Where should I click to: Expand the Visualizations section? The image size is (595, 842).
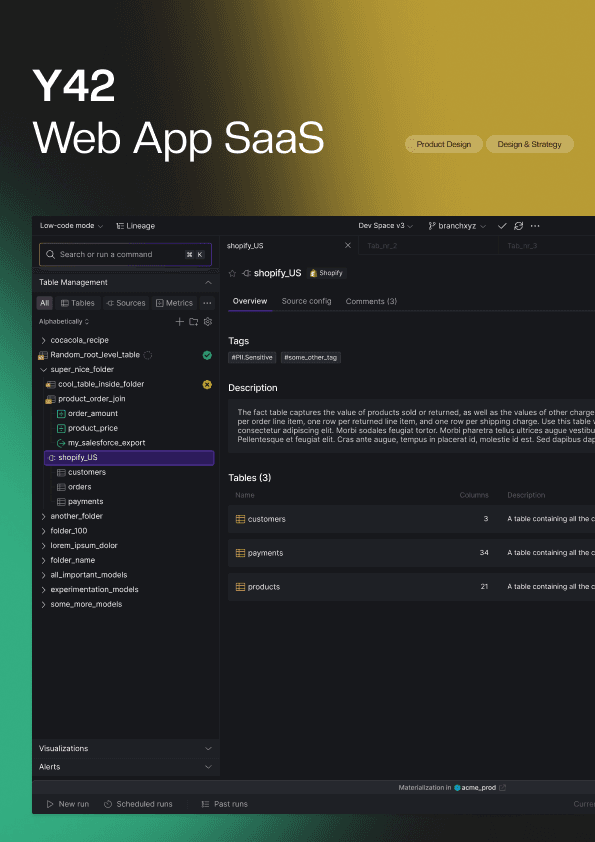(126, 748)
